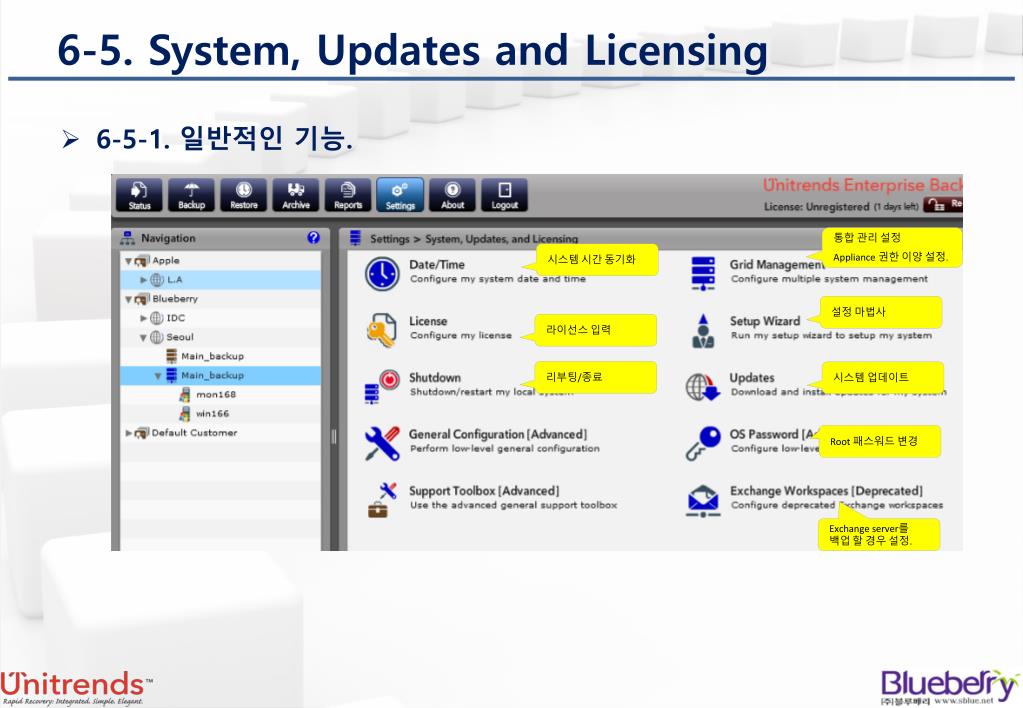Select the Settings toolbar button
The width and height of the screenshot is (1023, 708).
[x=400, y=195]
